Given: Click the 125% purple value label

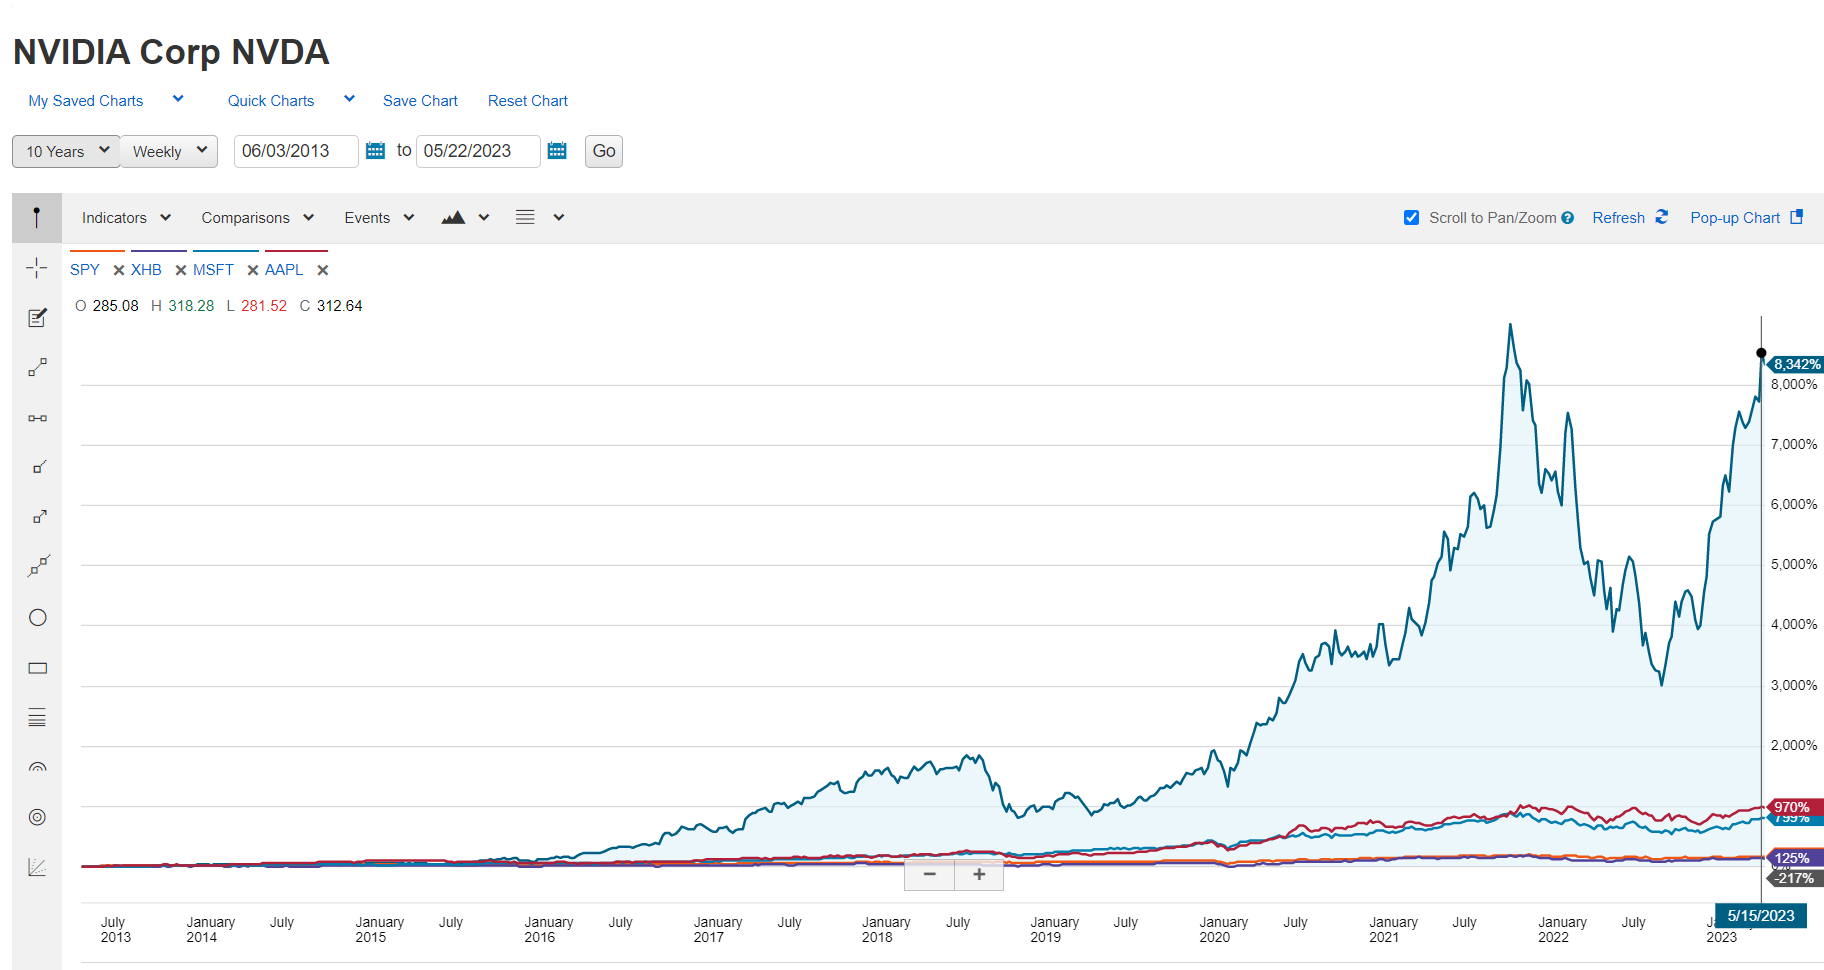Looking at the screenshot, I should click(1796, 858).
